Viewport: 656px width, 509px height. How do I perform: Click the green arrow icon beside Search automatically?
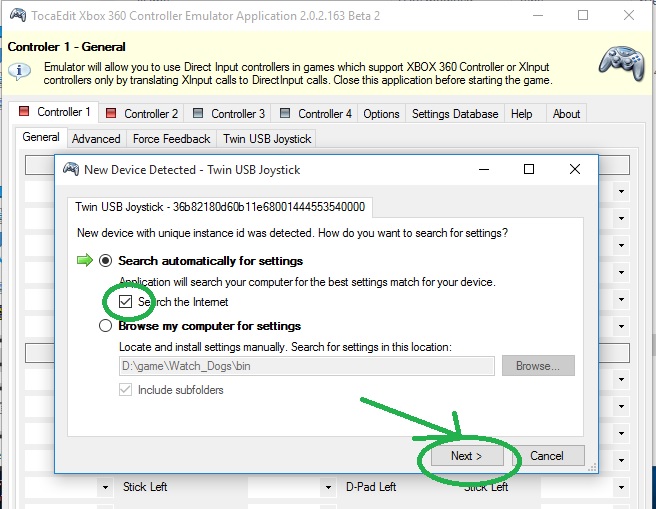tap(85, 261)
